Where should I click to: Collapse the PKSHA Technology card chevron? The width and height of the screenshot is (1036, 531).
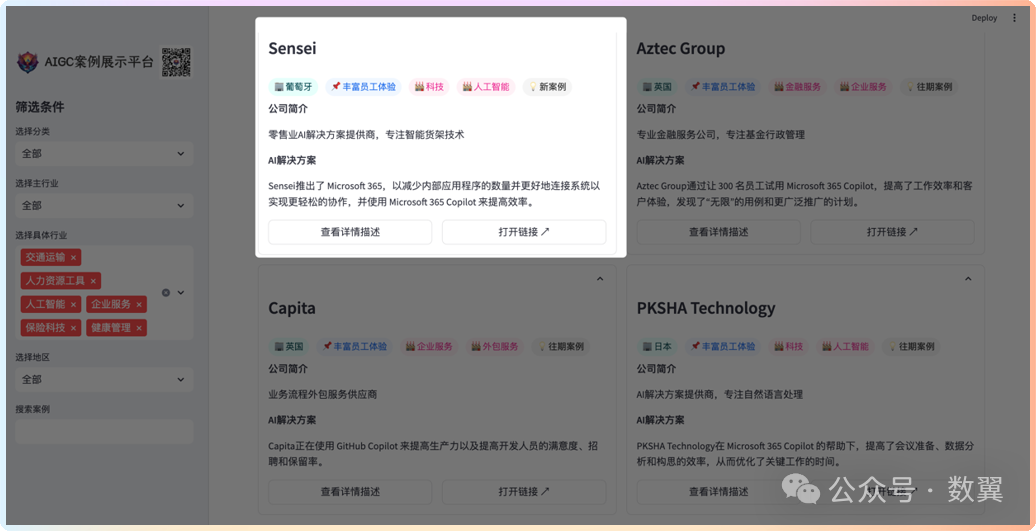[968, 279]
